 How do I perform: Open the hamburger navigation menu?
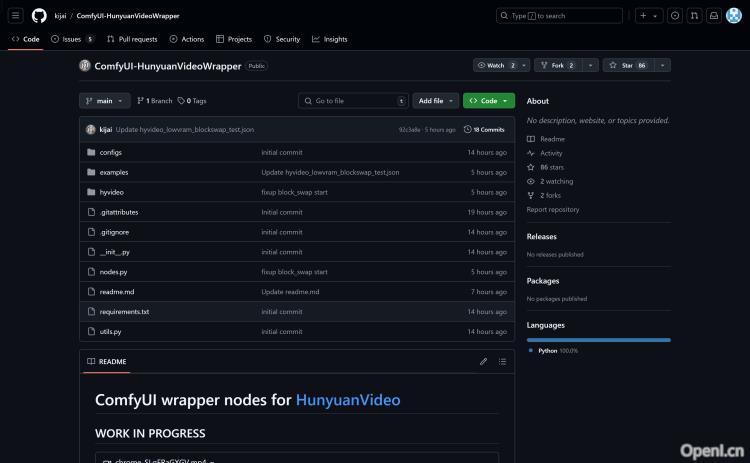tap(16, 16)
